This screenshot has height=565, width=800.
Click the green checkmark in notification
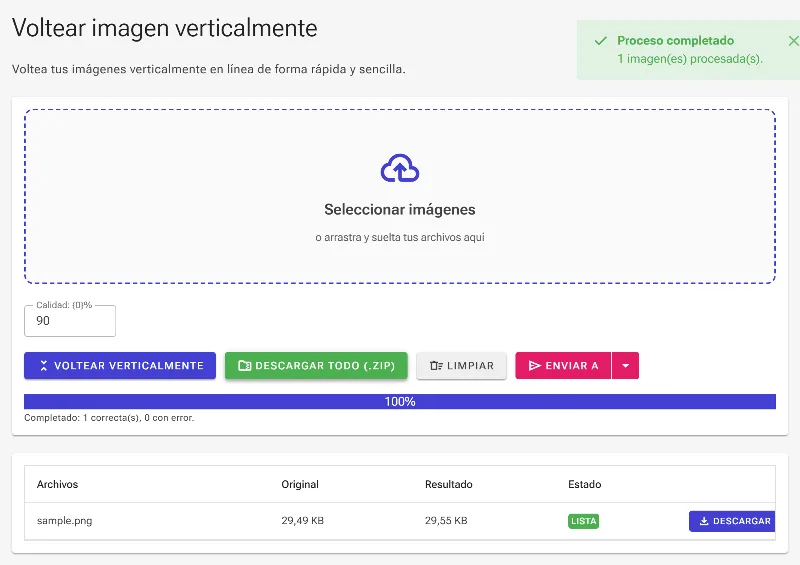point(601,41)
